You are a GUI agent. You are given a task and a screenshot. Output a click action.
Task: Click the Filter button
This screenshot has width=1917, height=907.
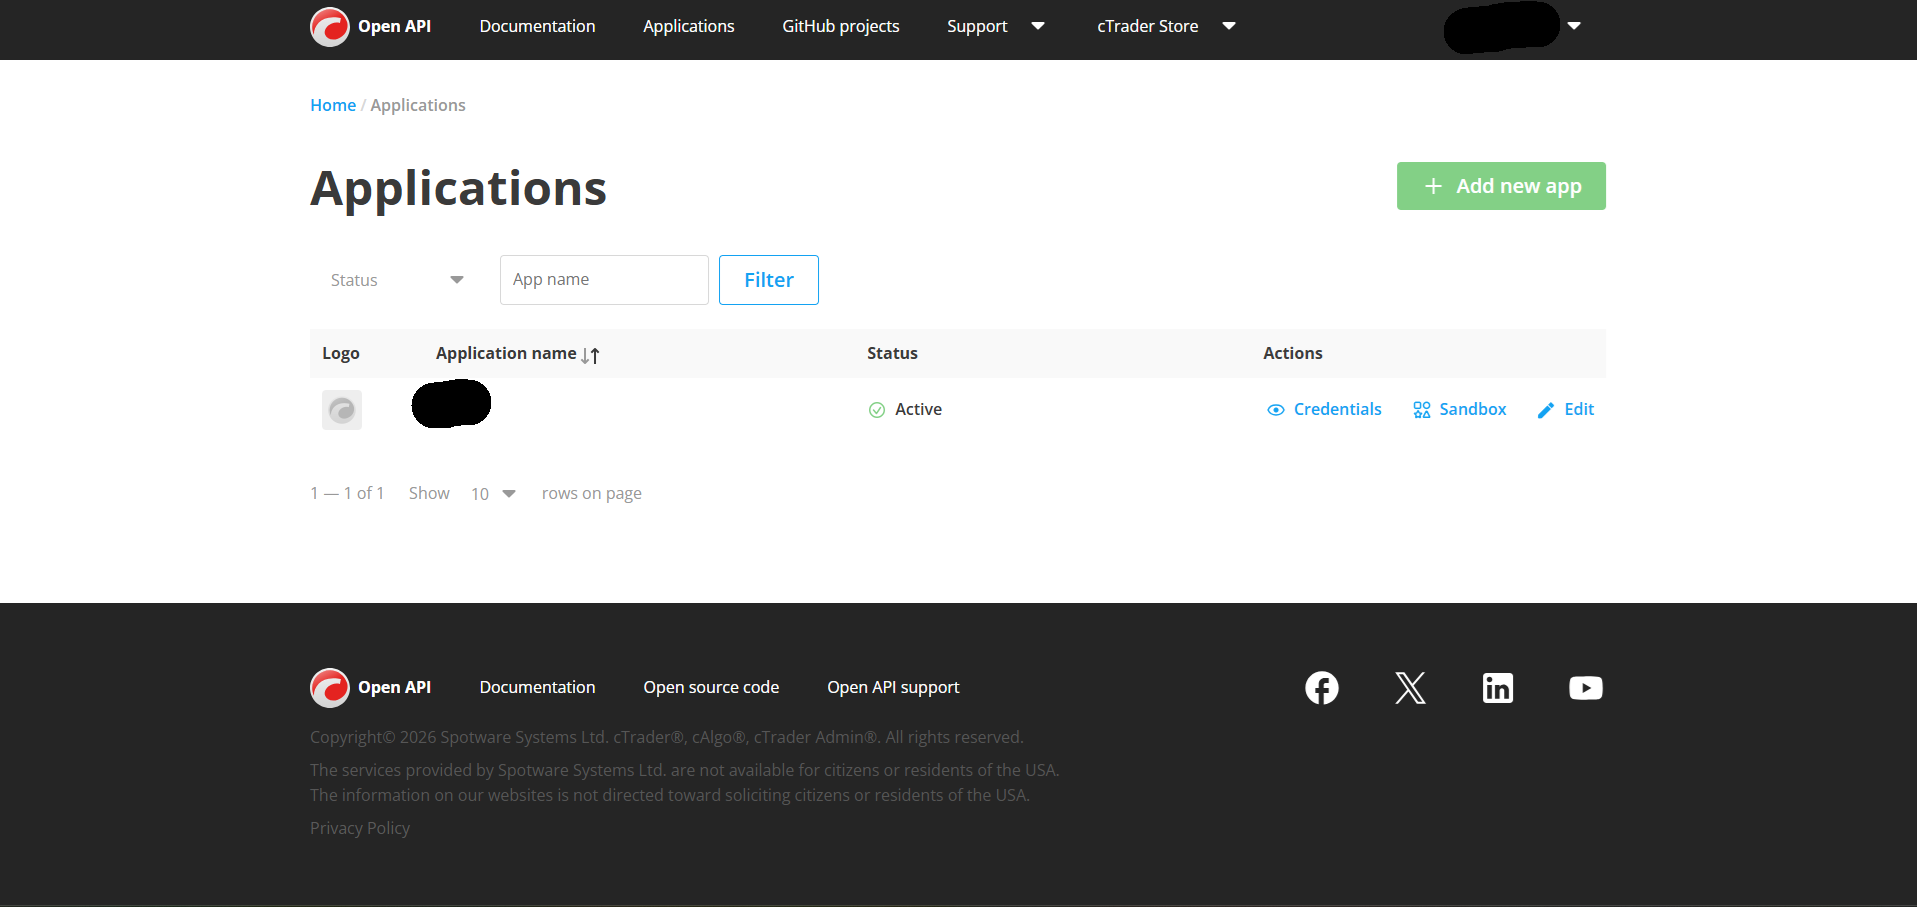pyautogui.click(x=768, y=280)
